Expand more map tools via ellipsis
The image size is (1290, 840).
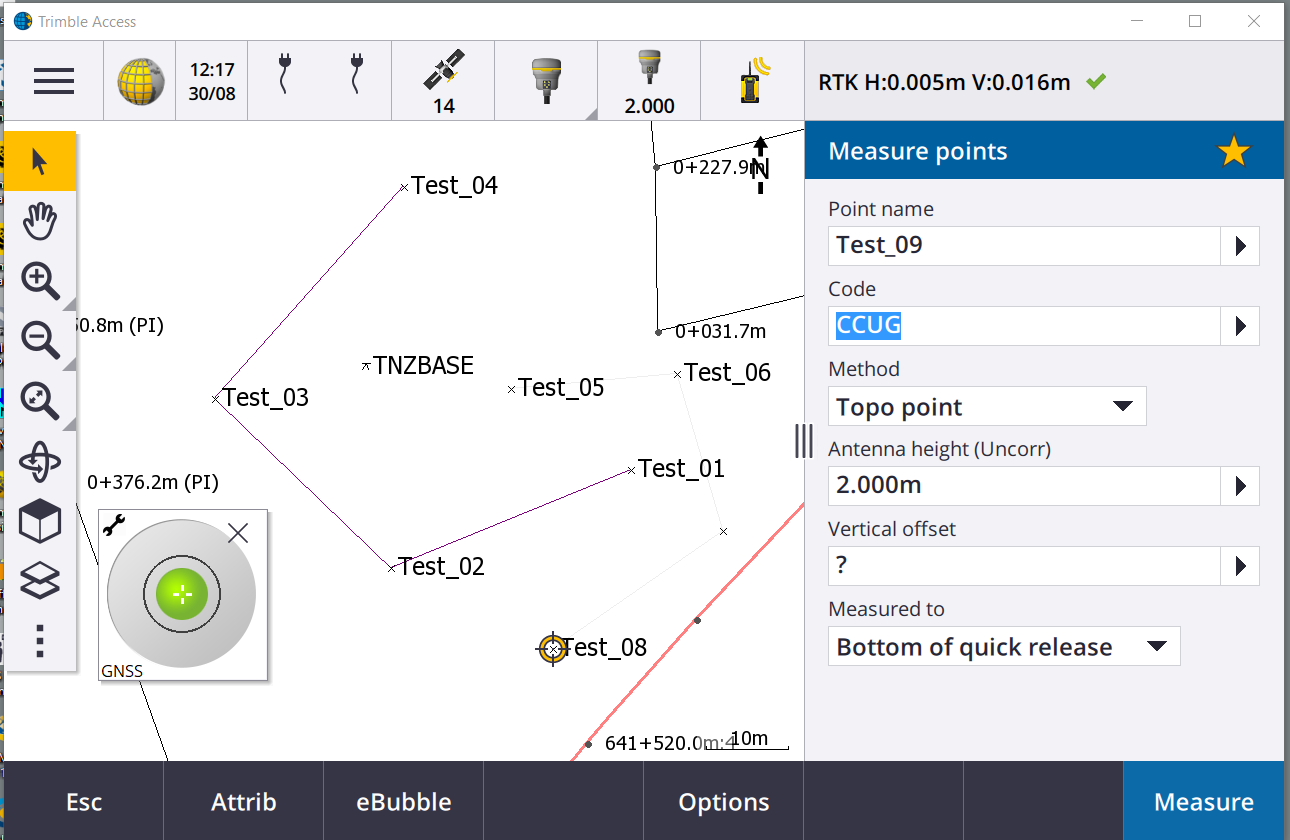[39, 641]
